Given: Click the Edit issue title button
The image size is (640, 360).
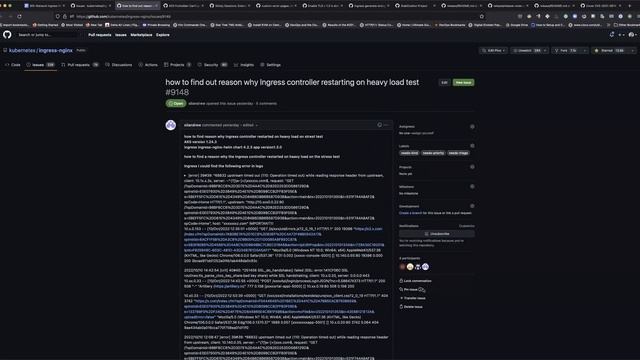Looking at the screenshot, I should tap(444, 82).
